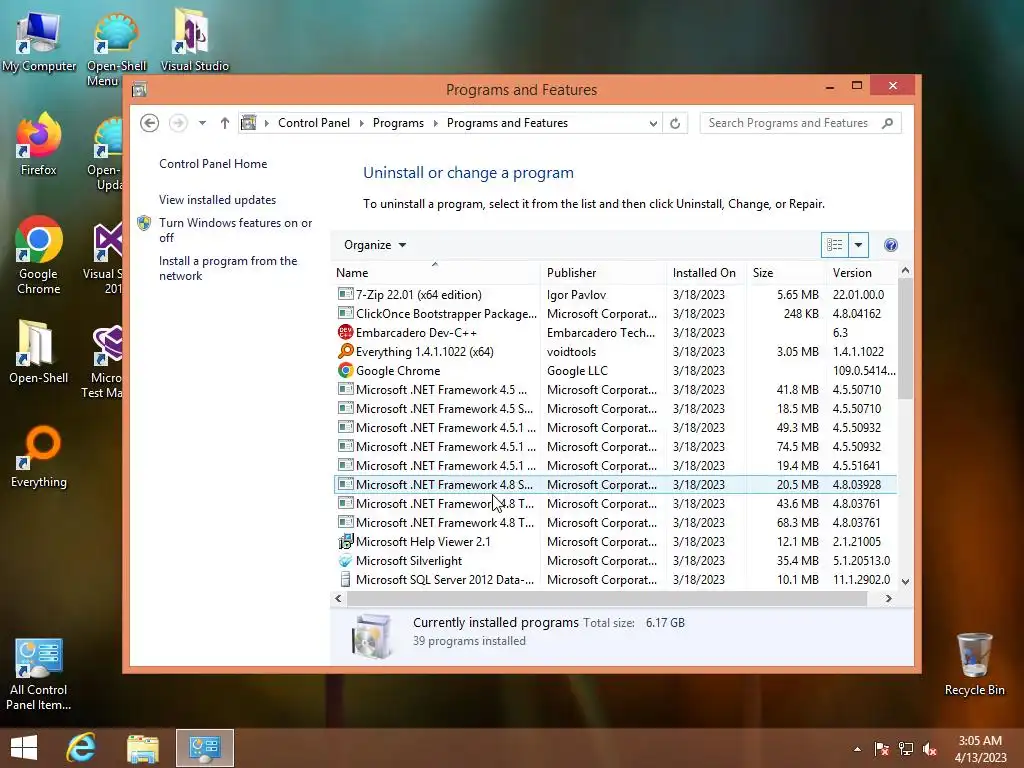Click the muted volume tray icon
Viewport: 1024px width, 768px height.
[x=930, y=748]
